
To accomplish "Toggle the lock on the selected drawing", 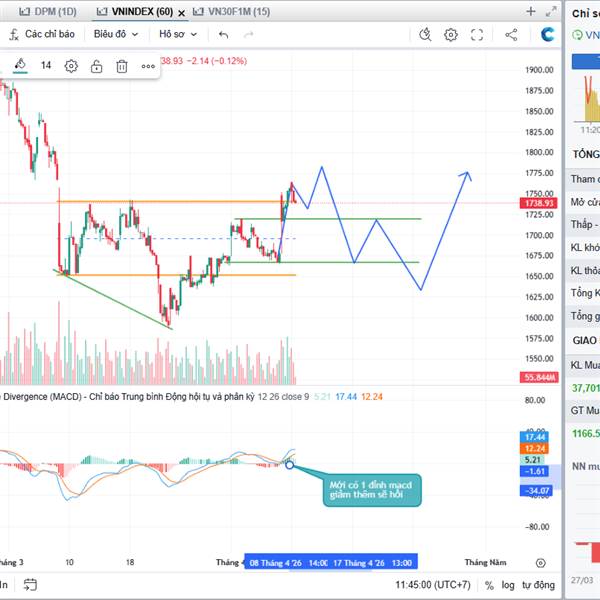I will [x=96, y=67].
